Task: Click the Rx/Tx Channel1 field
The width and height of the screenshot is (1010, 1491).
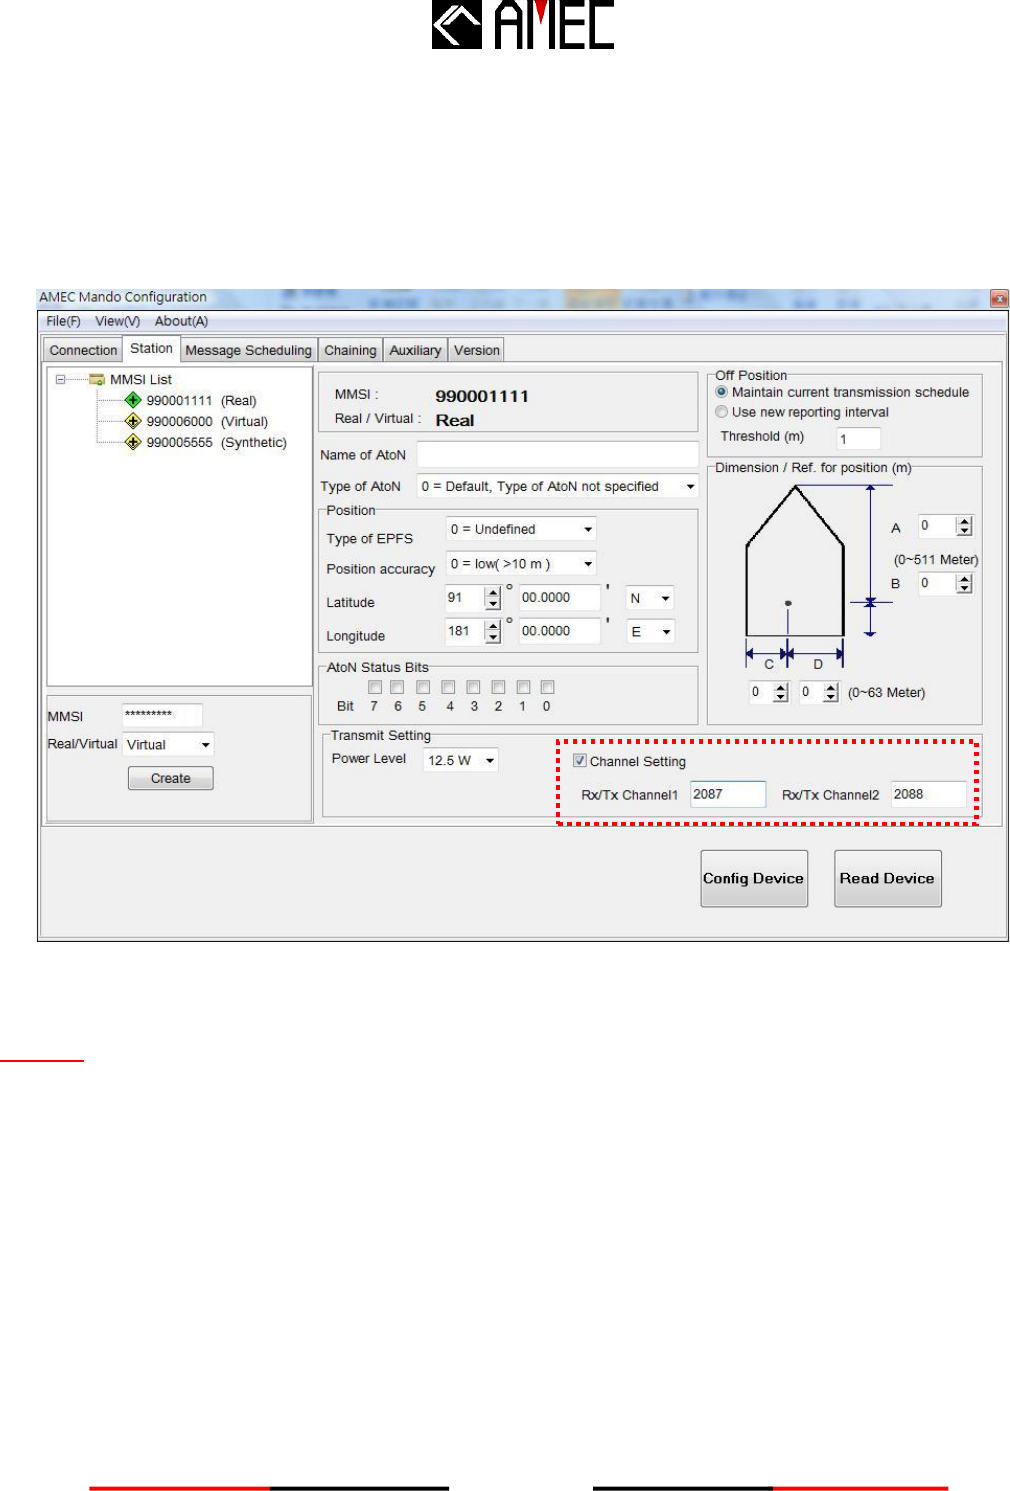Action: point(728,794)
